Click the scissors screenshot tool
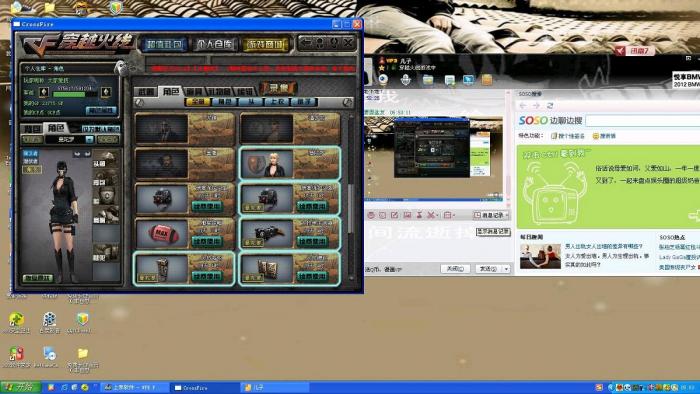This screenshot has height=394, width=700. [431, 215]
